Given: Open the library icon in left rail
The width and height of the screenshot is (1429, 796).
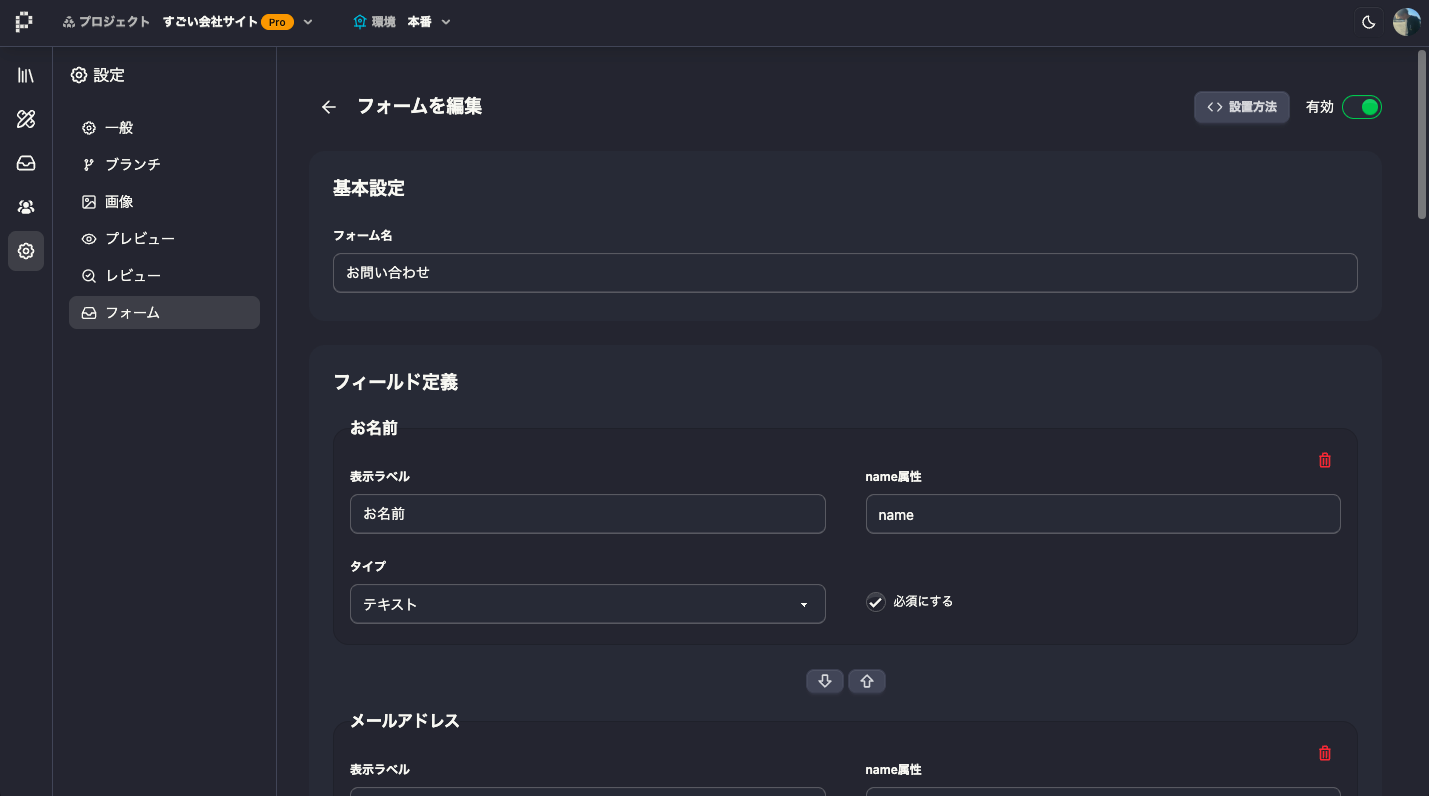Looking at the screenshot, I should 26,75.
